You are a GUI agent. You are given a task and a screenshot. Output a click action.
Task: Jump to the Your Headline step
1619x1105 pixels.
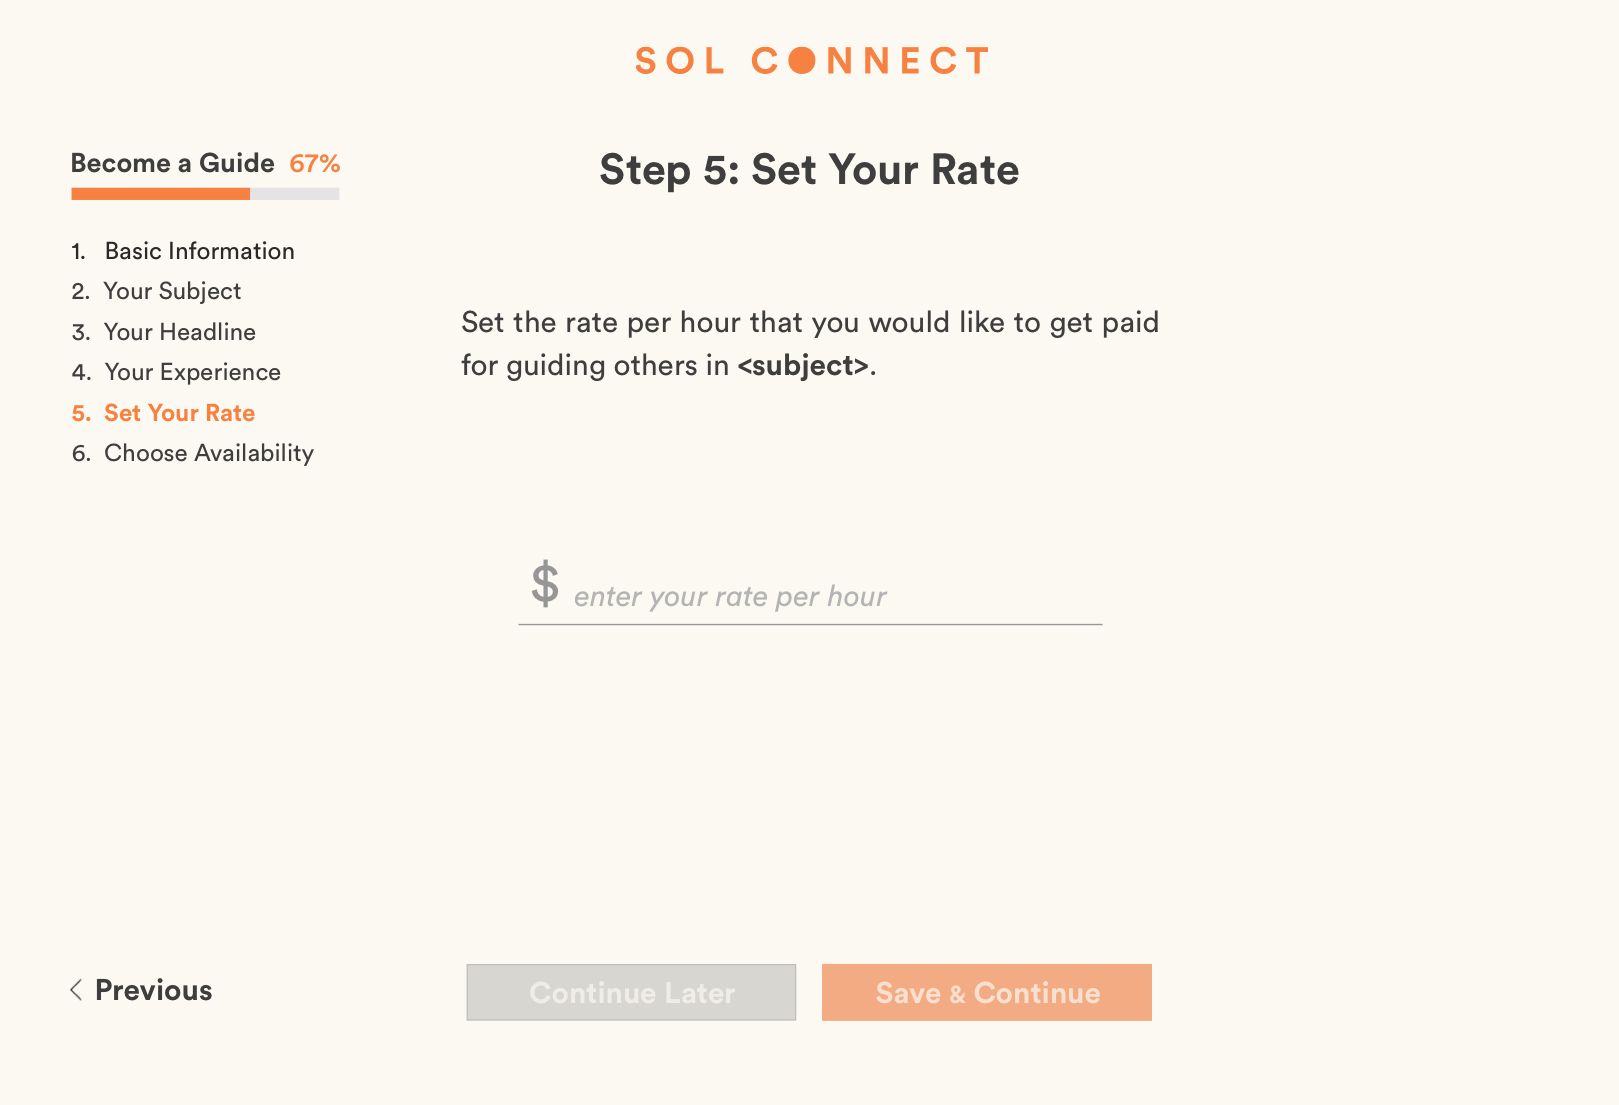[179, 332]
